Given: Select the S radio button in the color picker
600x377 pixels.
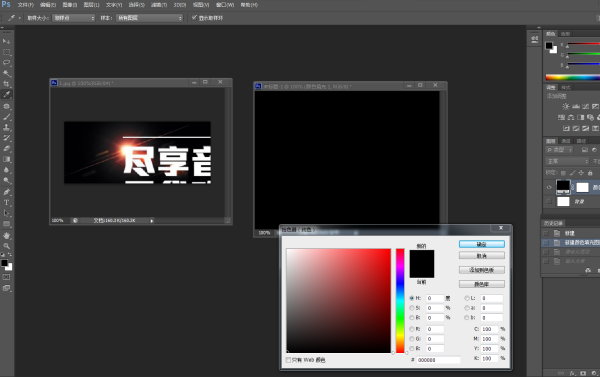Looking at the screenshot, I should coord(412,308).
